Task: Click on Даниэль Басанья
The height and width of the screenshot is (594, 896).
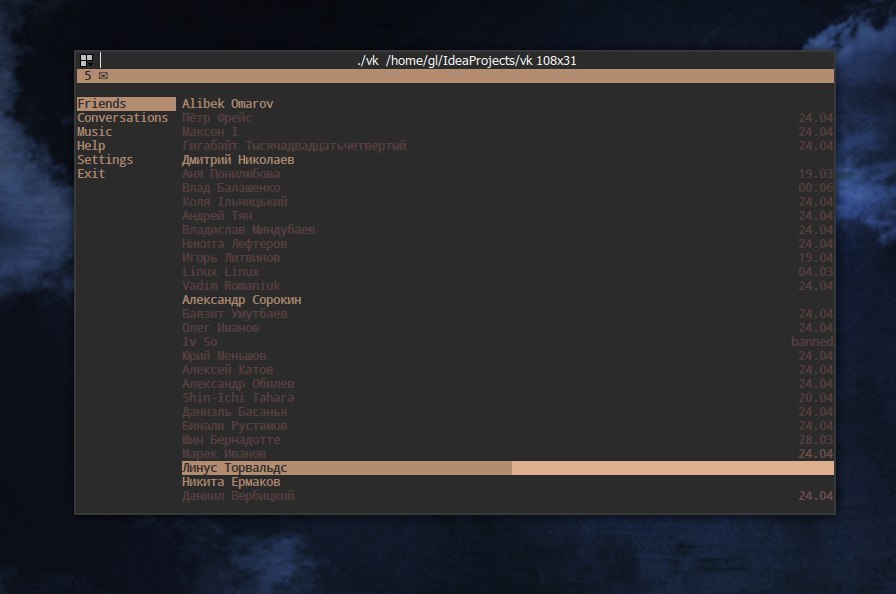Action: [234, 411]
